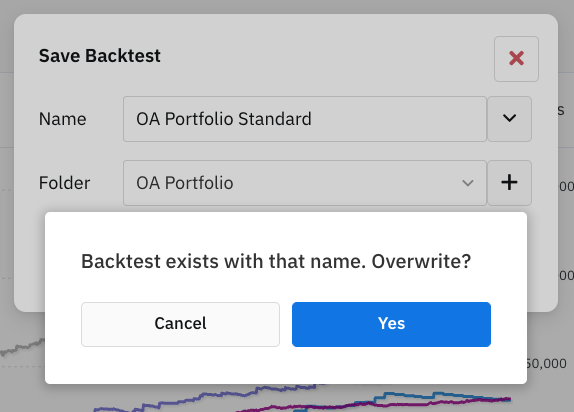Select the blue stepped line on chart
The image size is (574, 412).
pos(421,396)
